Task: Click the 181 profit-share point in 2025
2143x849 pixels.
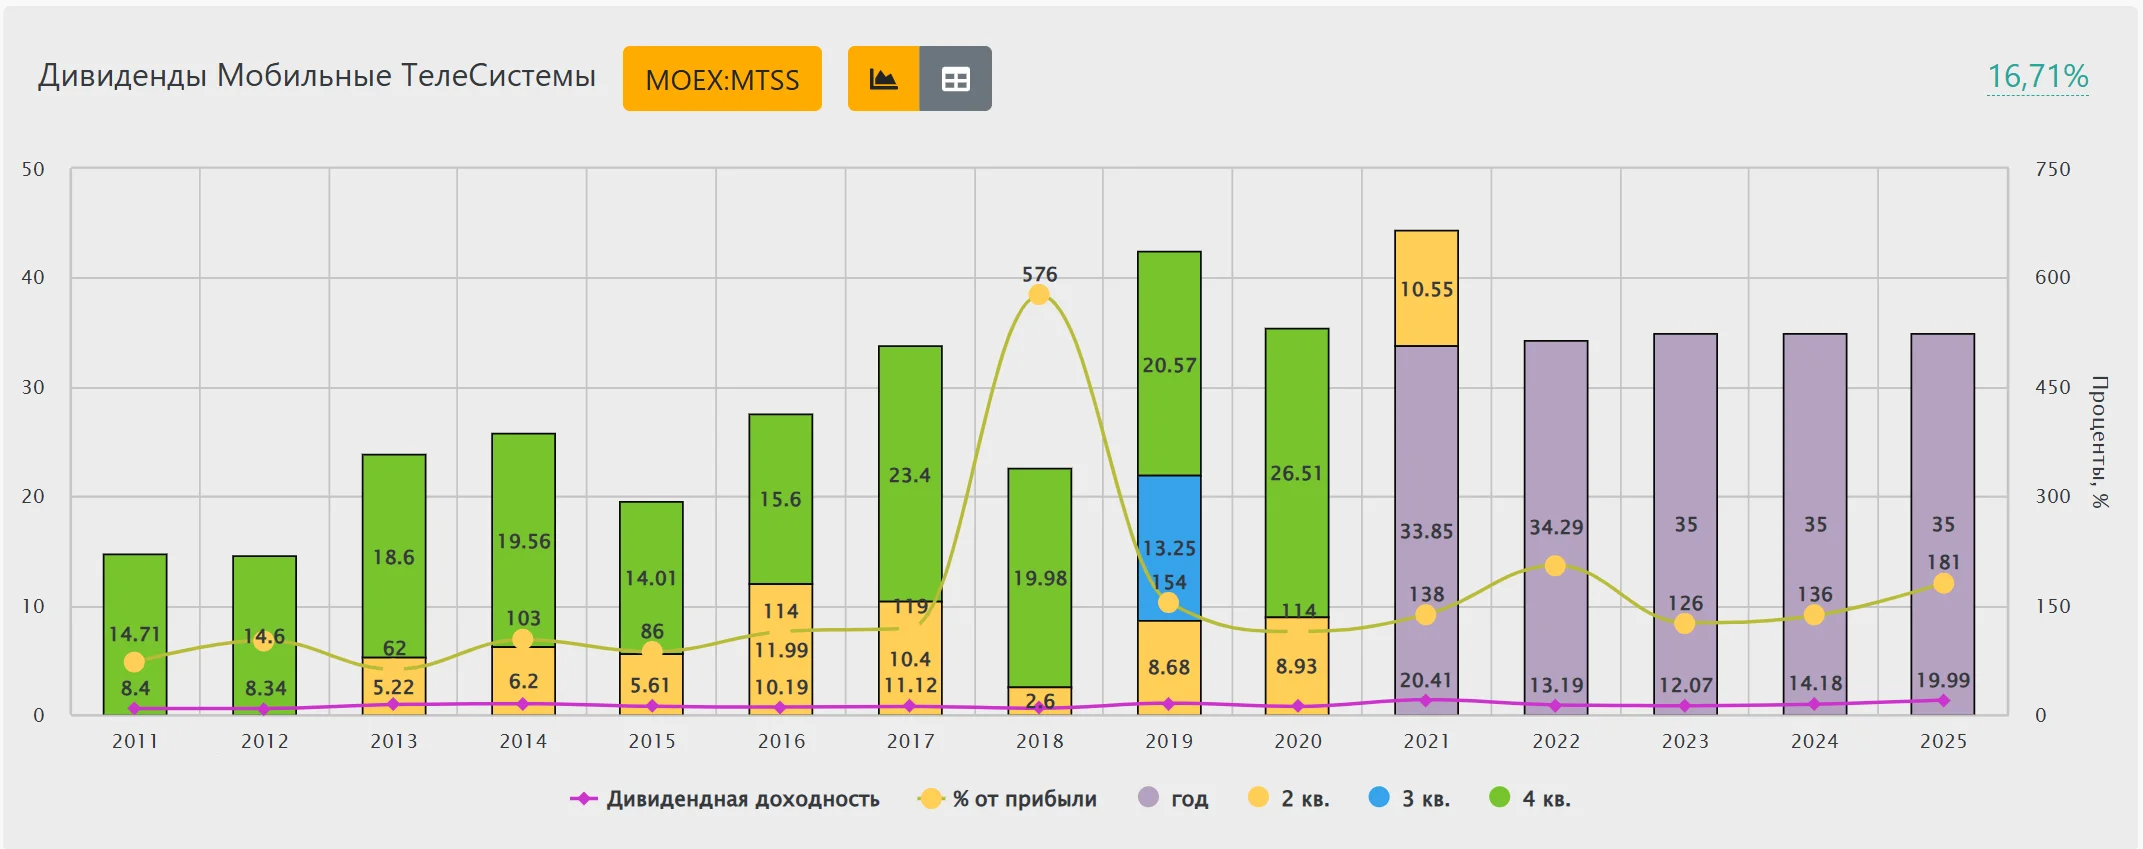Action: point(1943,583)
